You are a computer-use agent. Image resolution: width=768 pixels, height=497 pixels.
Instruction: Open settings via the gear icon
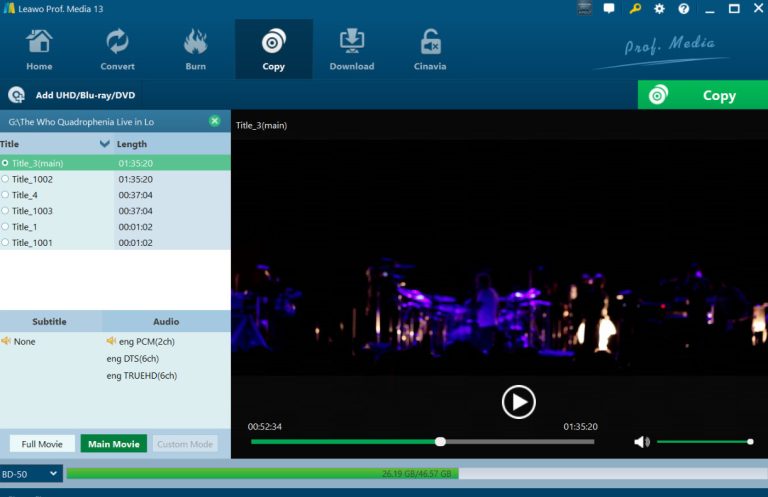(659, 9)
